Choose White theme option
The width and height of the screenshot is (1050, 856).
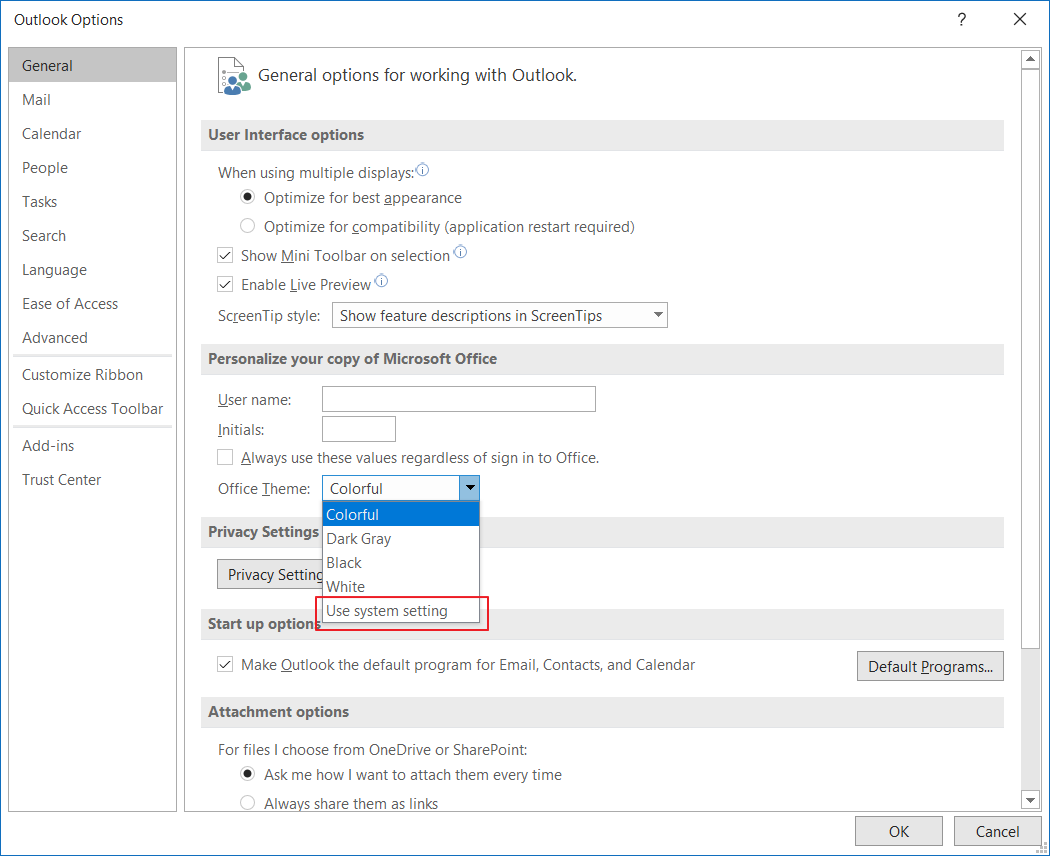tap(400, 587)
